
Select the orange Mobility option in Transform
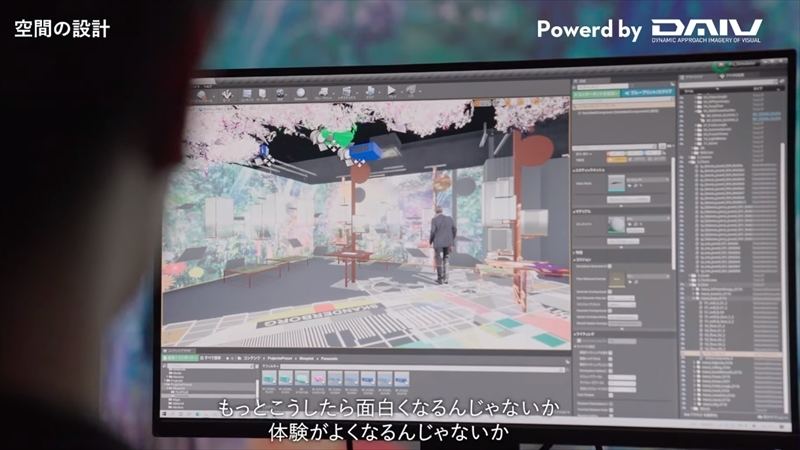click(x=616, y=160)
